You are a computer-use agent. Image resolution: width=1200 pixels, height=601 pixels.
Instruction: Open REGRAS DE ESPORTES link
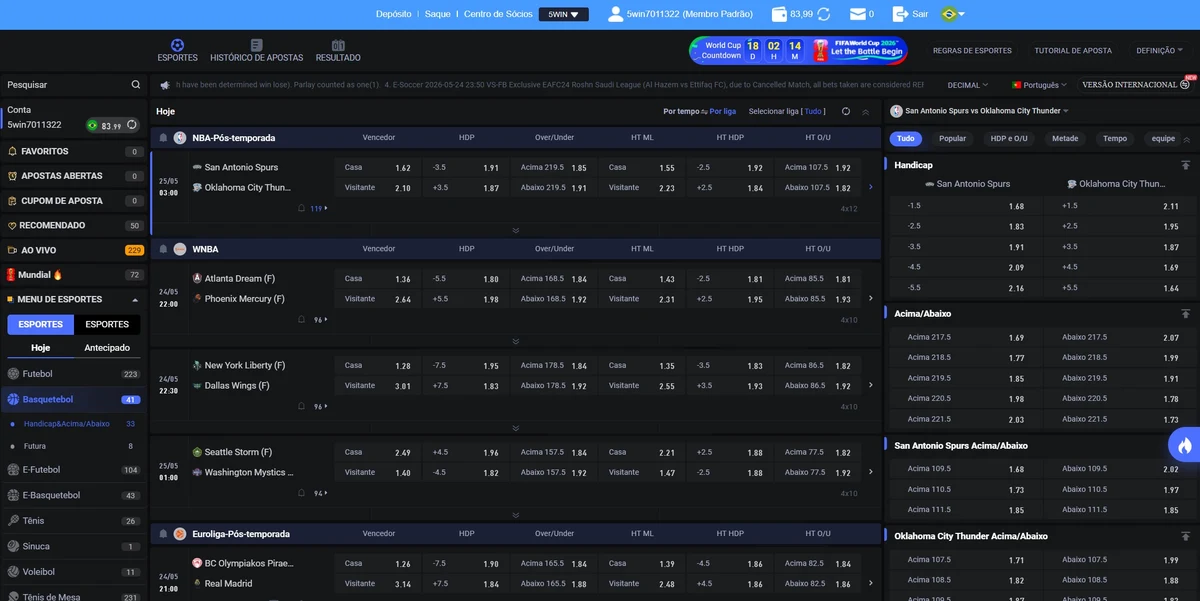972,51
